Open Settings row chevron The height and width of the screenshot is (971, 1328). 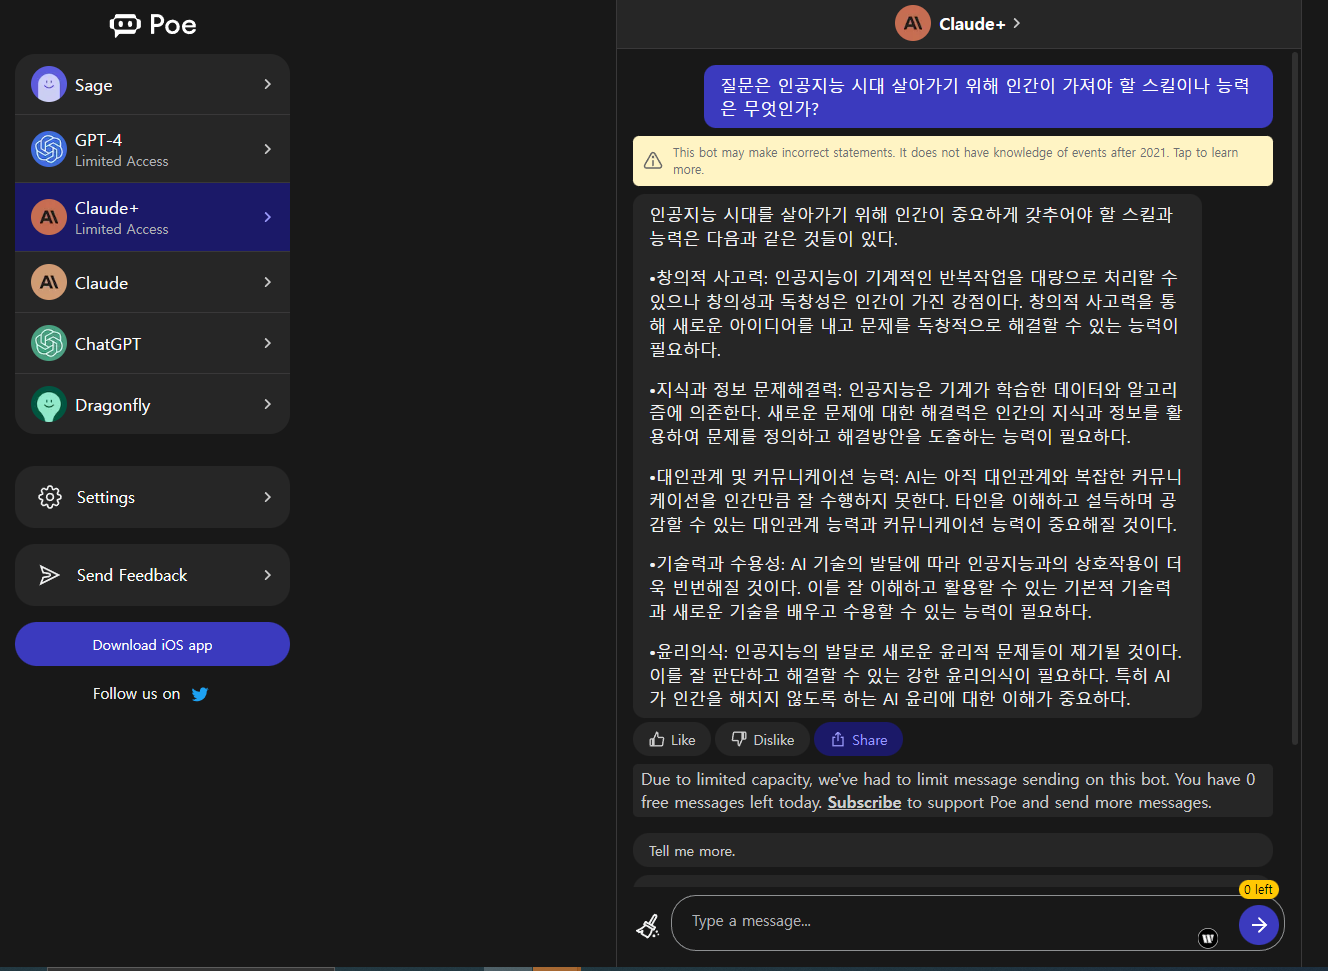[267, 497]
